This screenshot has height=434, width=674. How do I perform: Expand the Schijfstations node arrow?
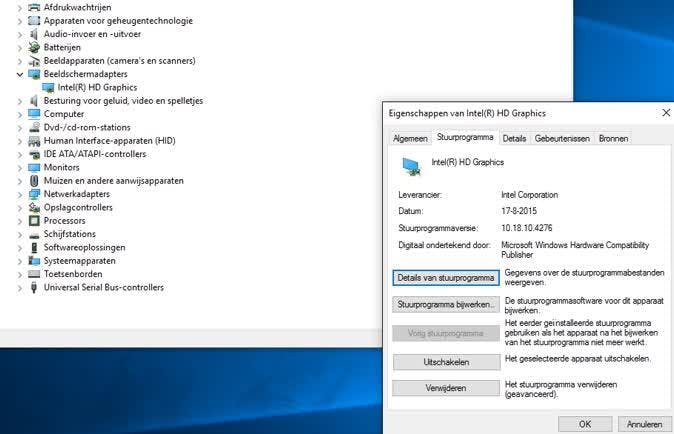click(x=20, y=234)
